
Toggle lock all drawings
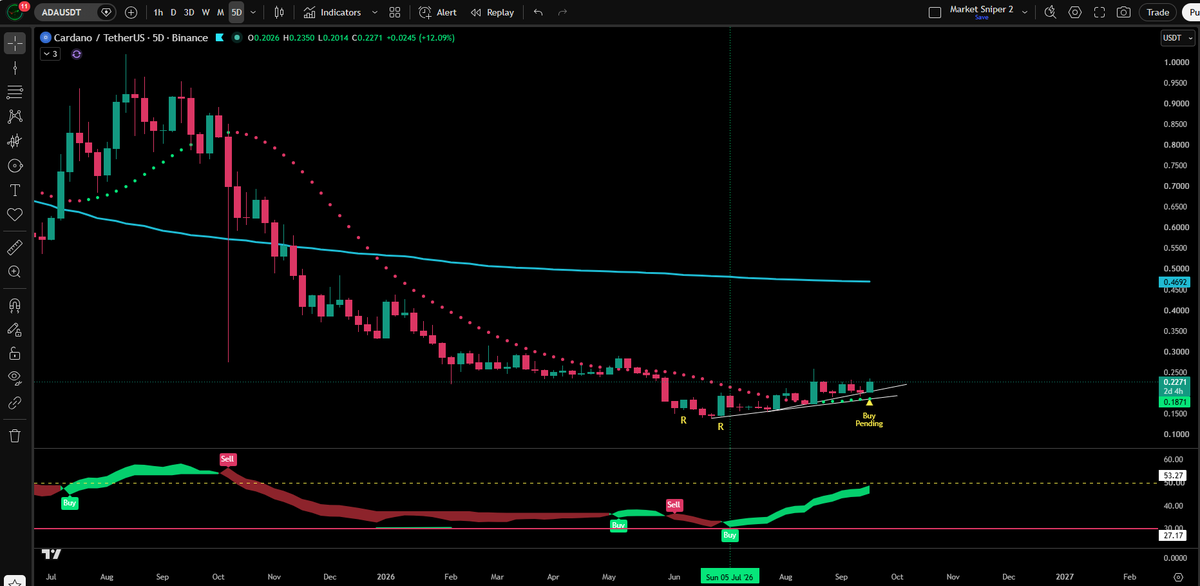[x=15, y=353]
